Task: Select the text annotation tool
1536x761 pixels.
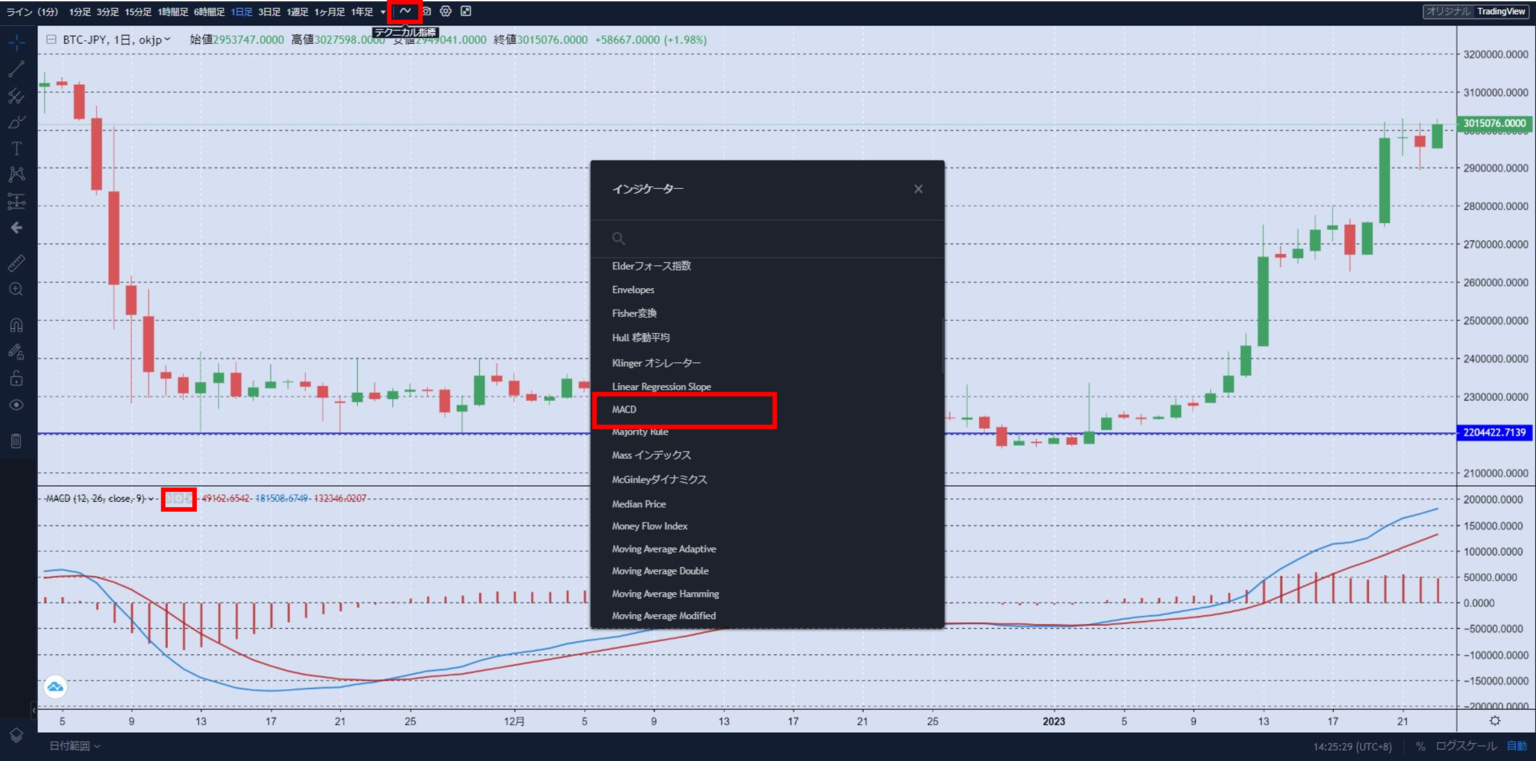Action: click(x=16, y=148)
